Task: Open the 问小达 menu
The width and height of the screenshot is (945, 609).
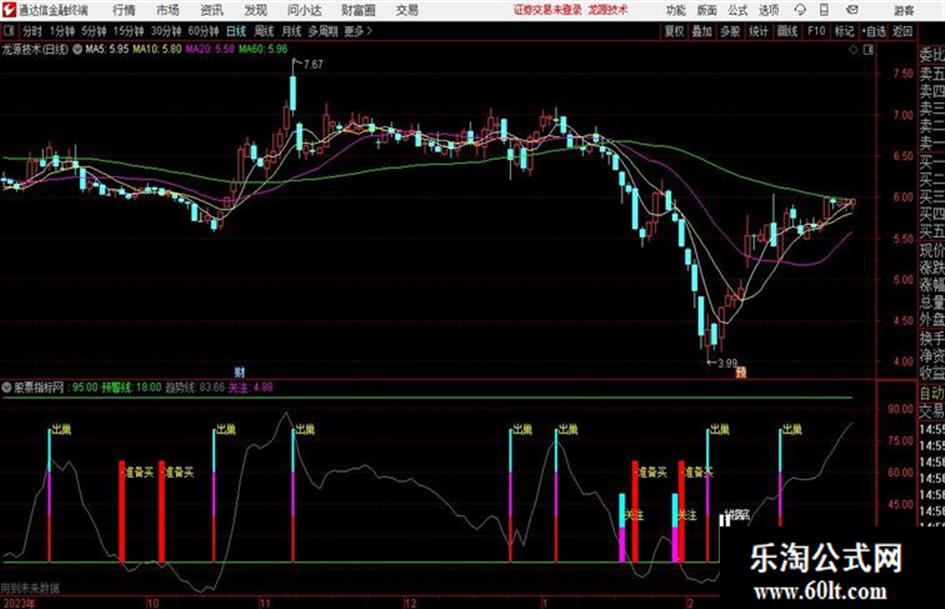Action: 304,10
